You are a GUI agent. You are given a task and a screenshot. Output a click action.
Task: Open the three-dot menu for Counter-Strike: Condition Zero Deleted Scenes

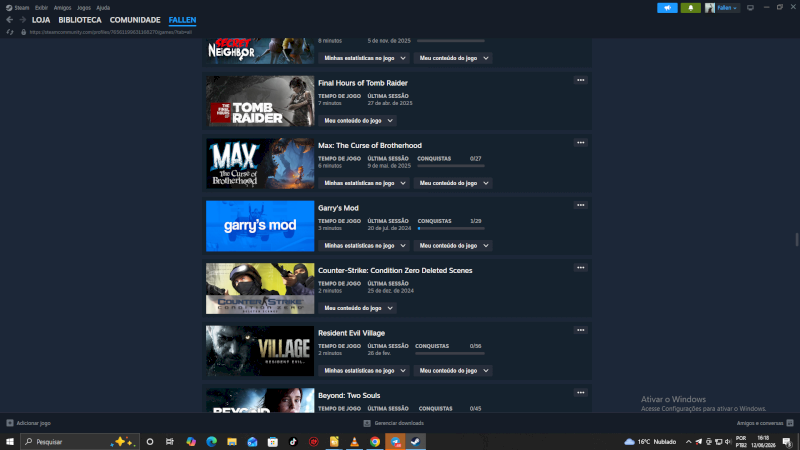pyautogui.click(x=581, y=268)
